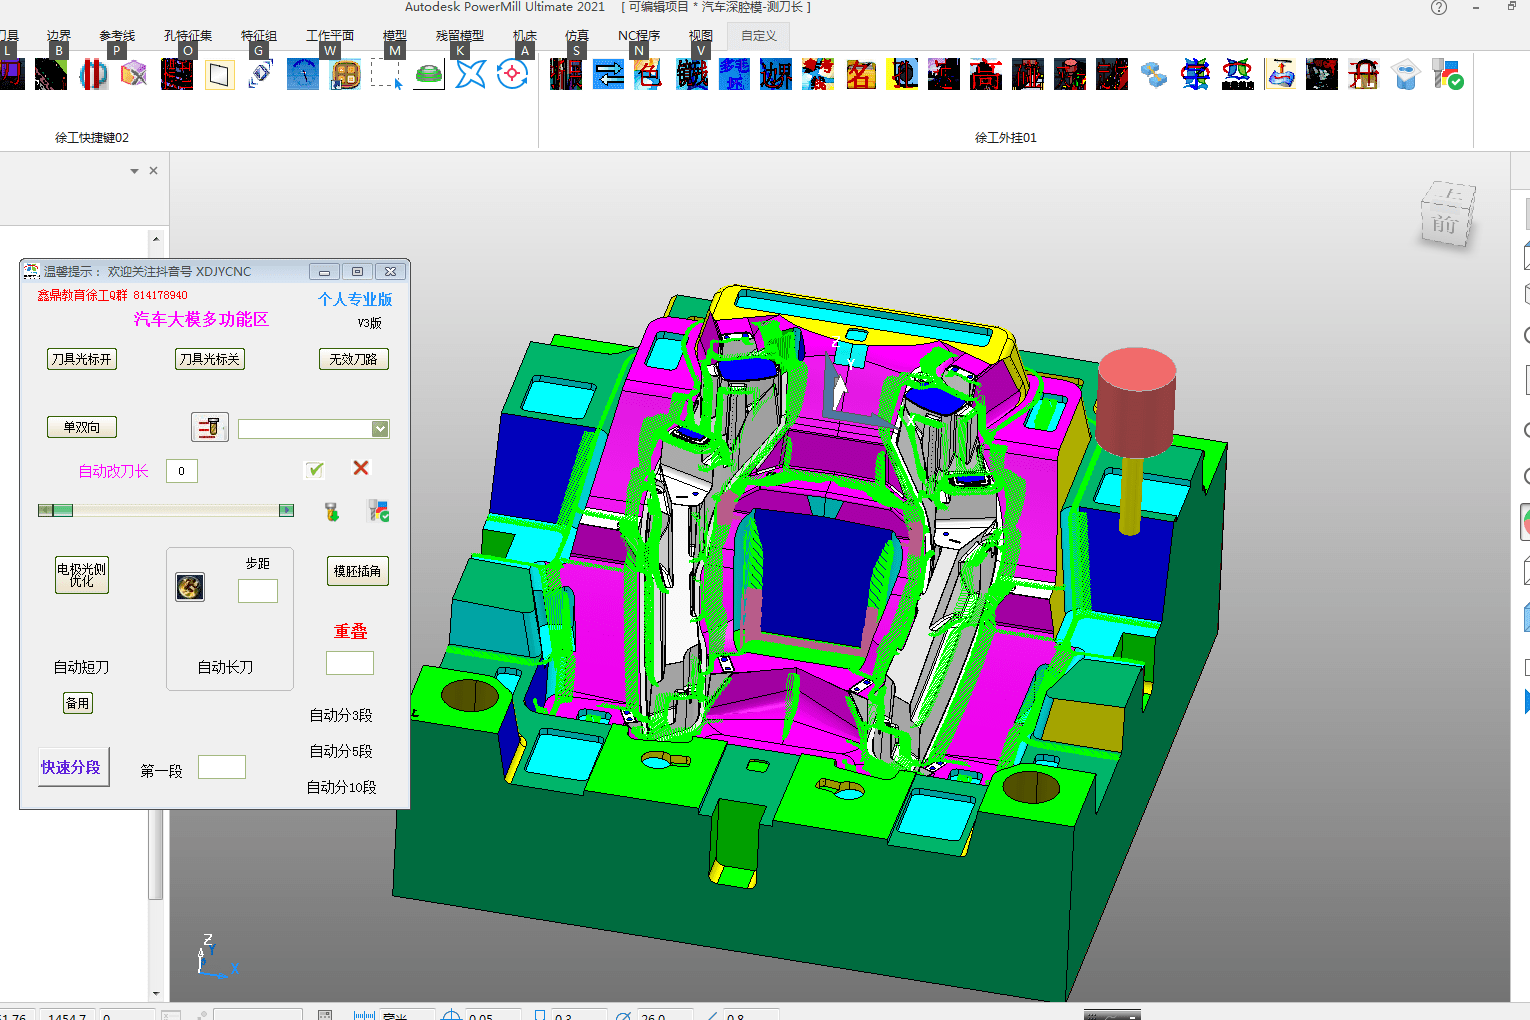
Task: Click the blue swap arrows toolbar icon
Action: 608,74
